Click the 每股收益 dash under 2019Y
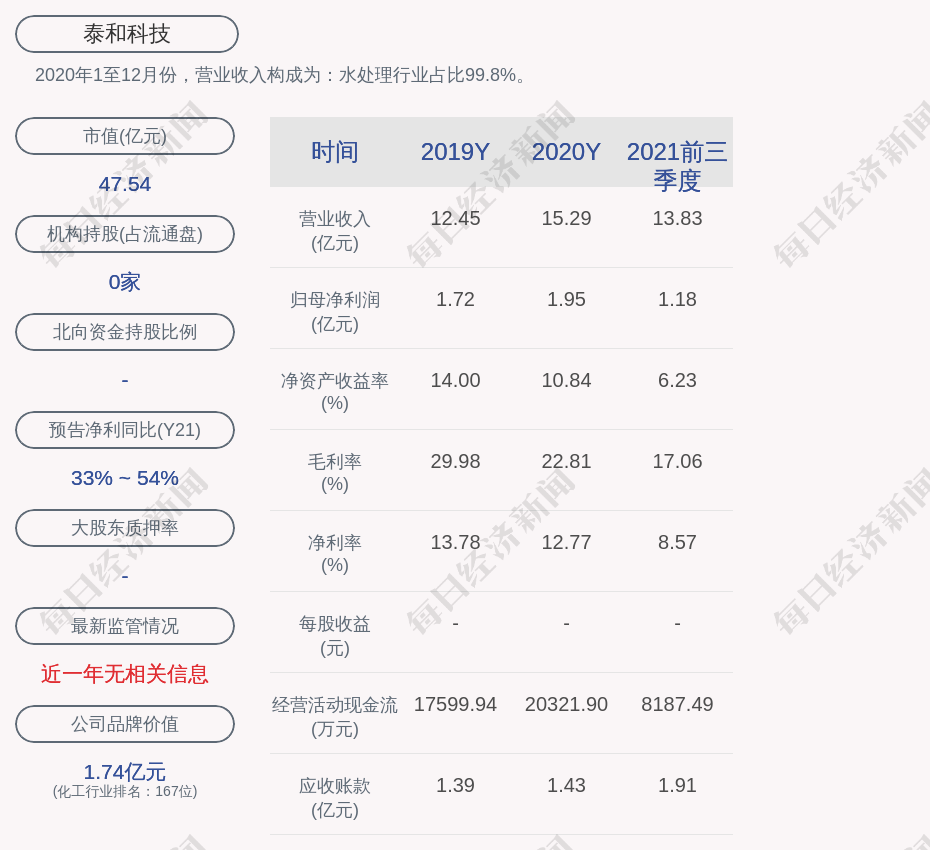This screenshot has width=930, height=850. pyautogui.click(x=456, y=623)
